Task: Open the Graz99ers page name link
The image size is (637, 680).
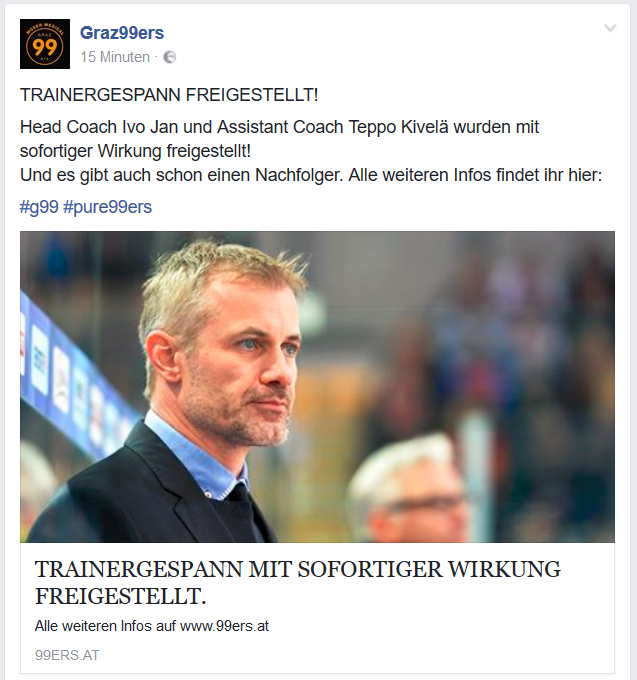Action: click(x=122, y=33)
